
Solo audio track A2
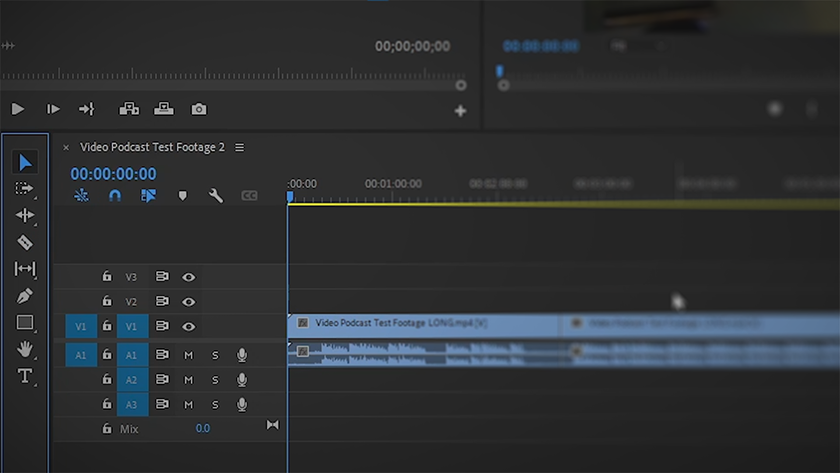pos(215,380)
